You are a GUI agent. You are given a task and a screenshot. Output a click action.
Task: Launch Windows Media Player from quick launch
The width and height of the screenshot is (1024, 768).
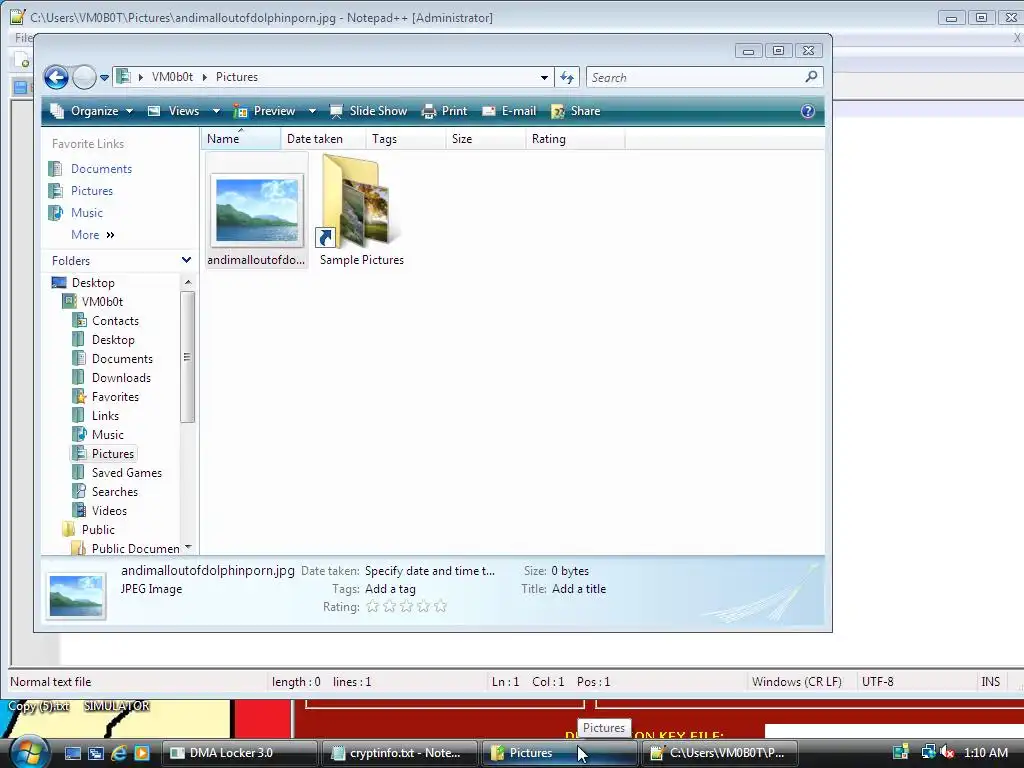click(142, 753)
